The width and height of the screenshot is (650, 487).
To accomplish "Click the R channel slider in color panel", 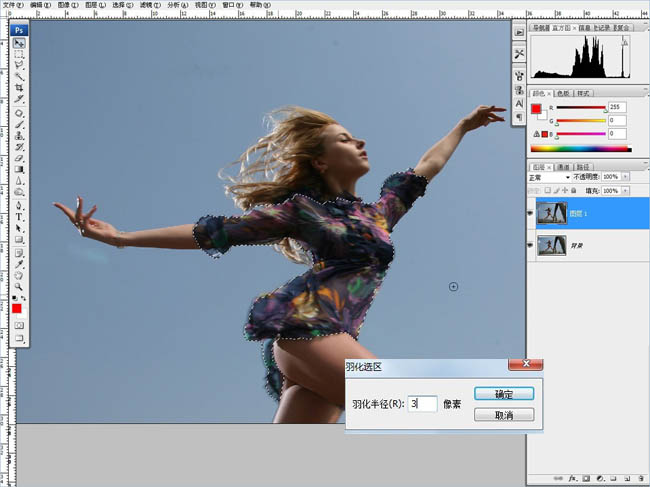I will [580, 107].
